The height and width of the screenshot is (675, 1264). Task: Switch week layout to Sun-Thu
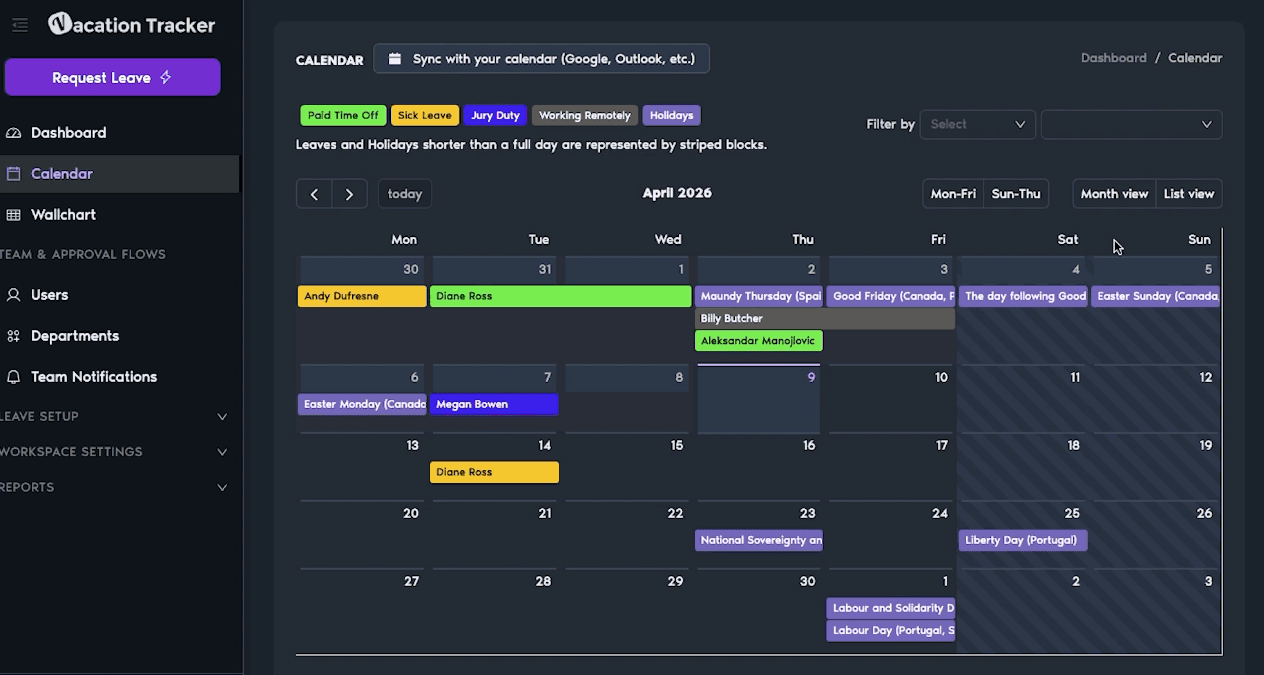coord(1016,194)
